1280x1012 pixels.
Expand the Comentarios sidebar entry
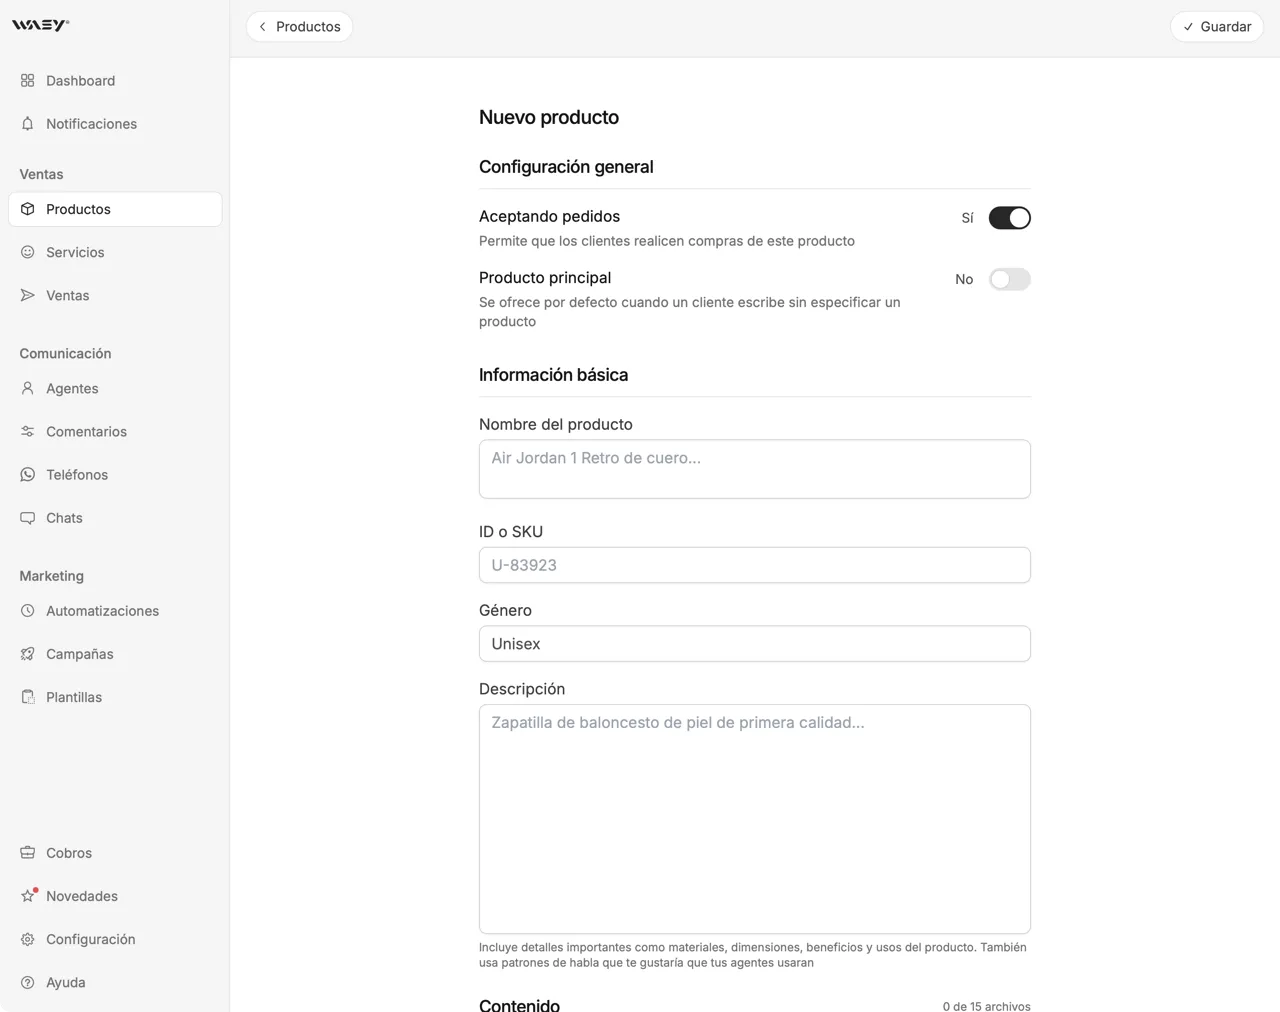pos(86,431)
